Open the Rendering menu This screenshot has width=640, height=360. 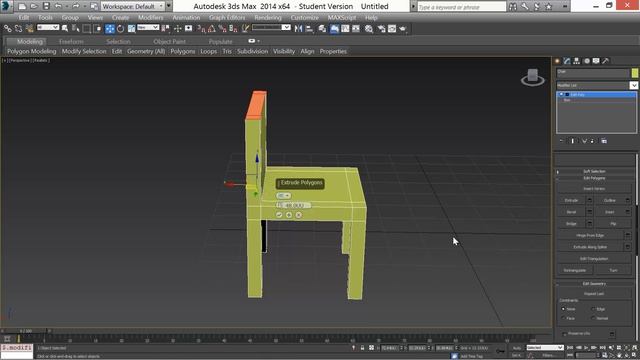268,18
